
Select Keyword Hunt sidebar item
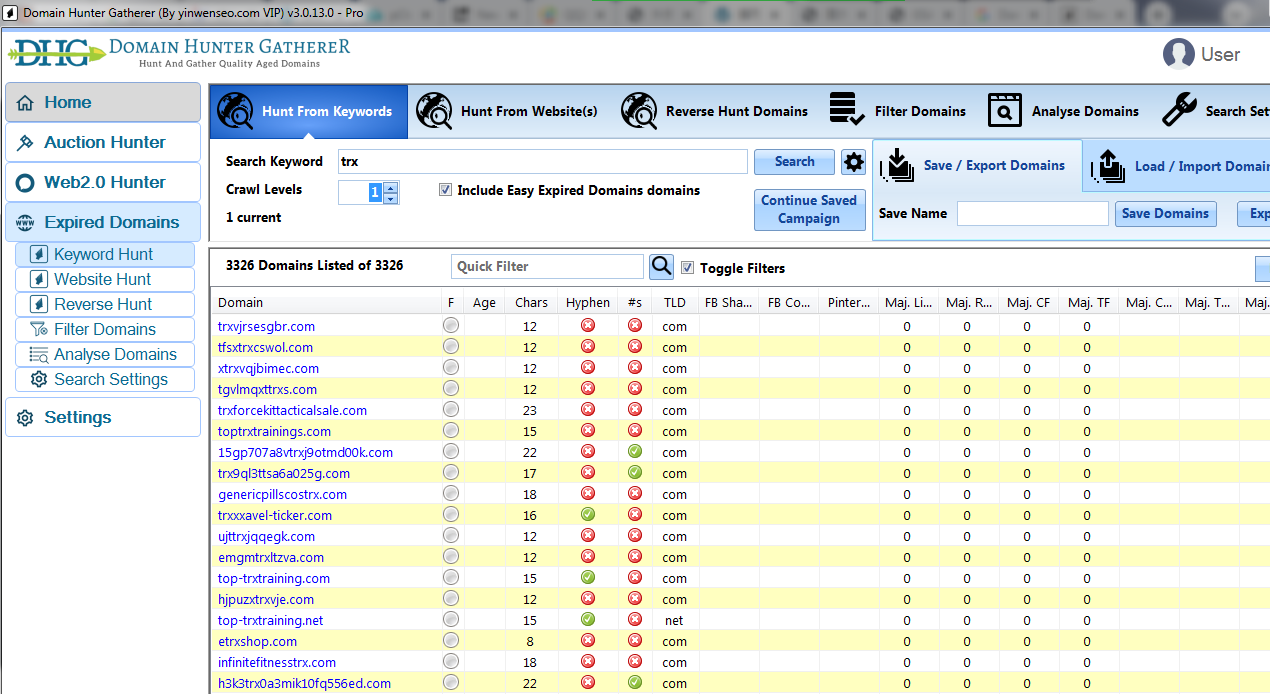pos(105,254)
